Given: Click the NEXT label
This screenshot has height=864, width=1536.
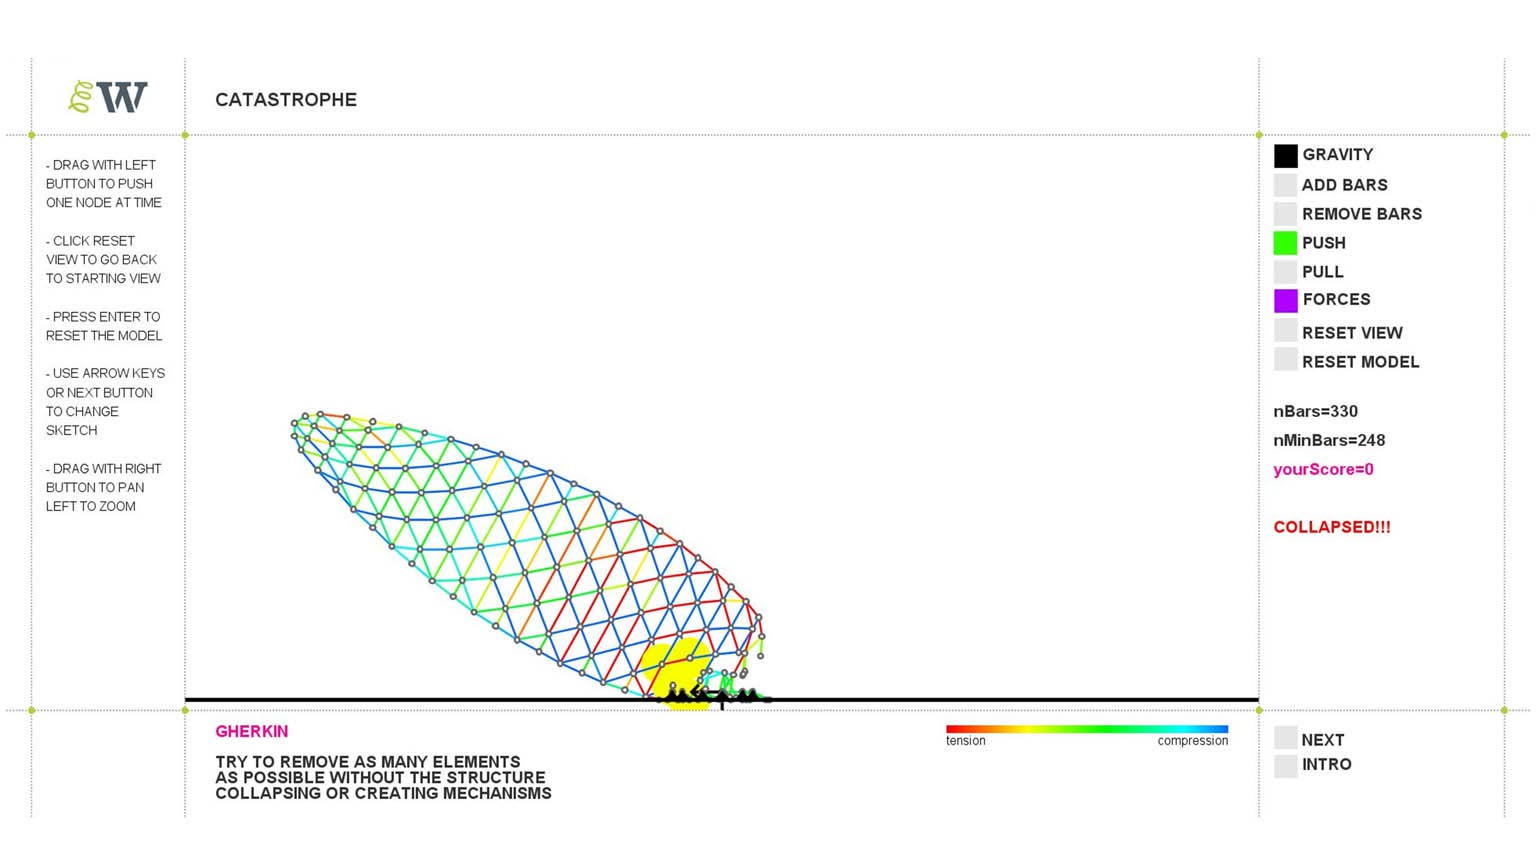Looking at the screenshot, I should pyautogui.click(x=1322, y=740).
